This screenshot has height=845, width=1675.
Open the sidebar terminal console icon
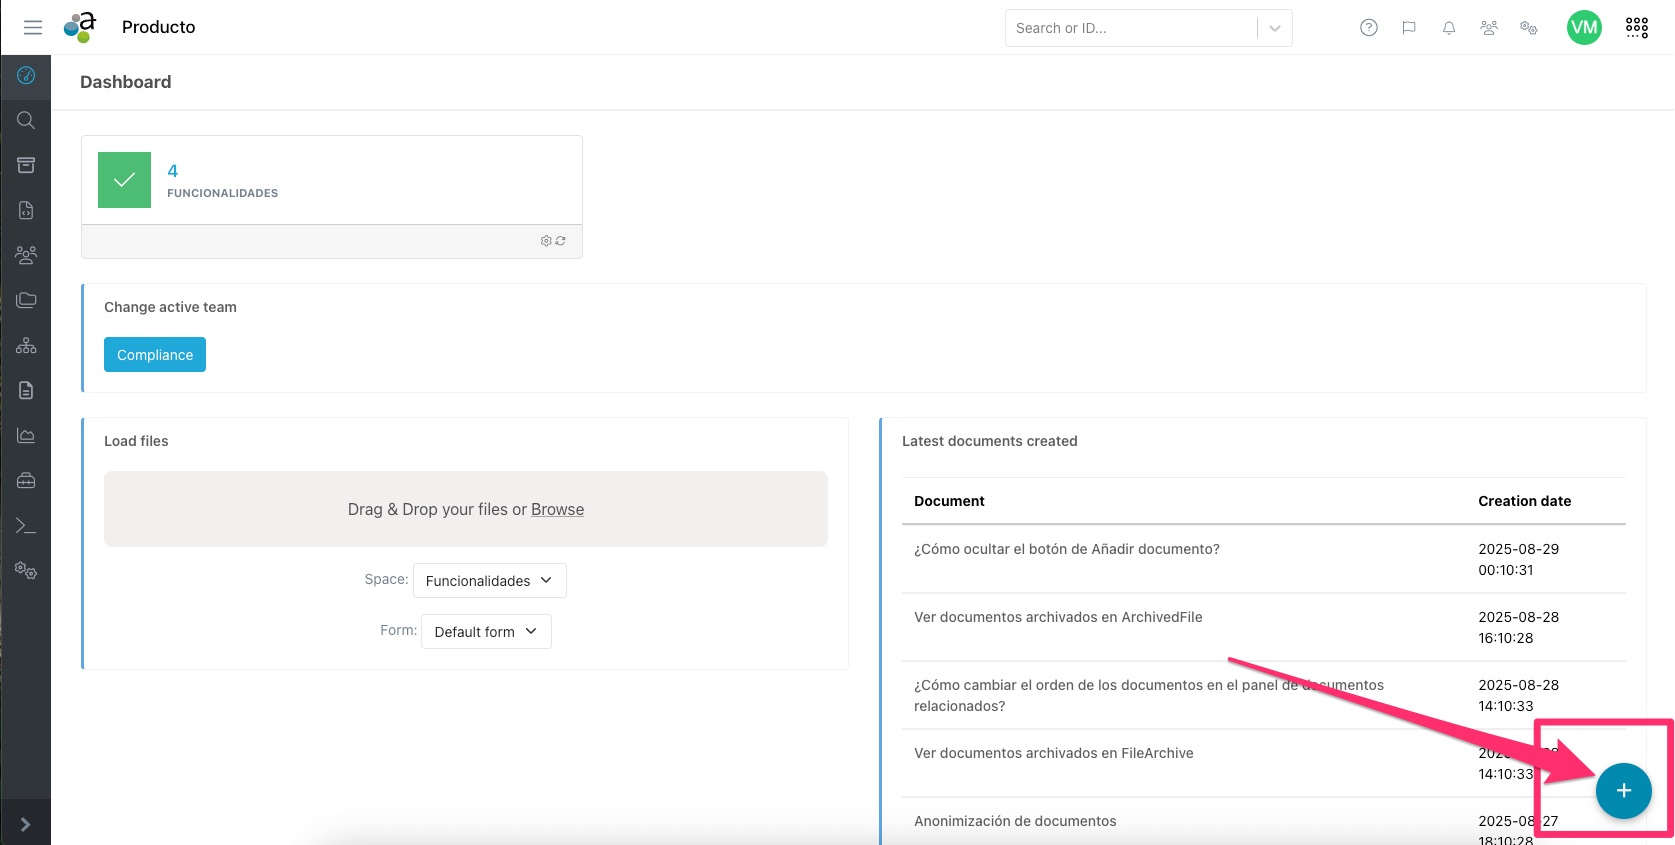[x=26, y=526]
